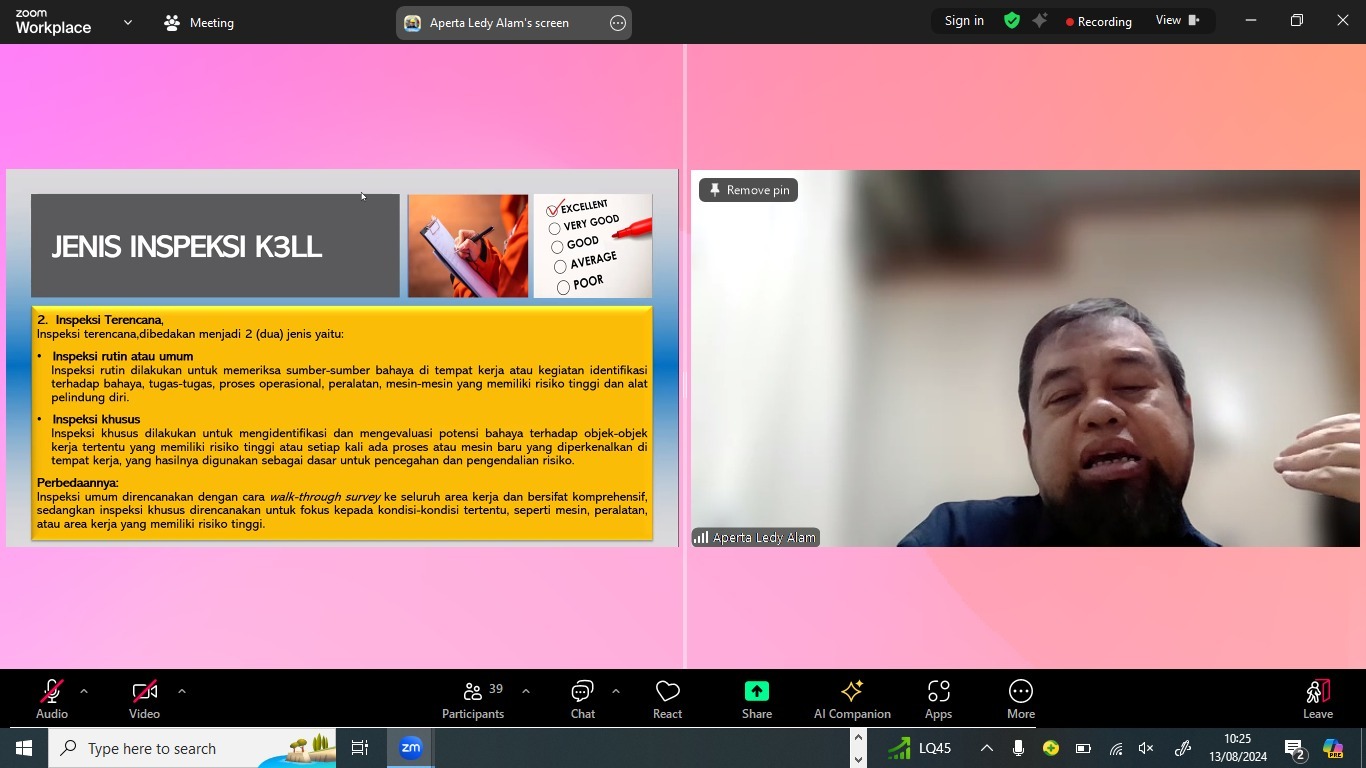Click the AI Companion sparkle in title bar
This screenshot has width=1366, height=768.
[x=1040, y=21]
